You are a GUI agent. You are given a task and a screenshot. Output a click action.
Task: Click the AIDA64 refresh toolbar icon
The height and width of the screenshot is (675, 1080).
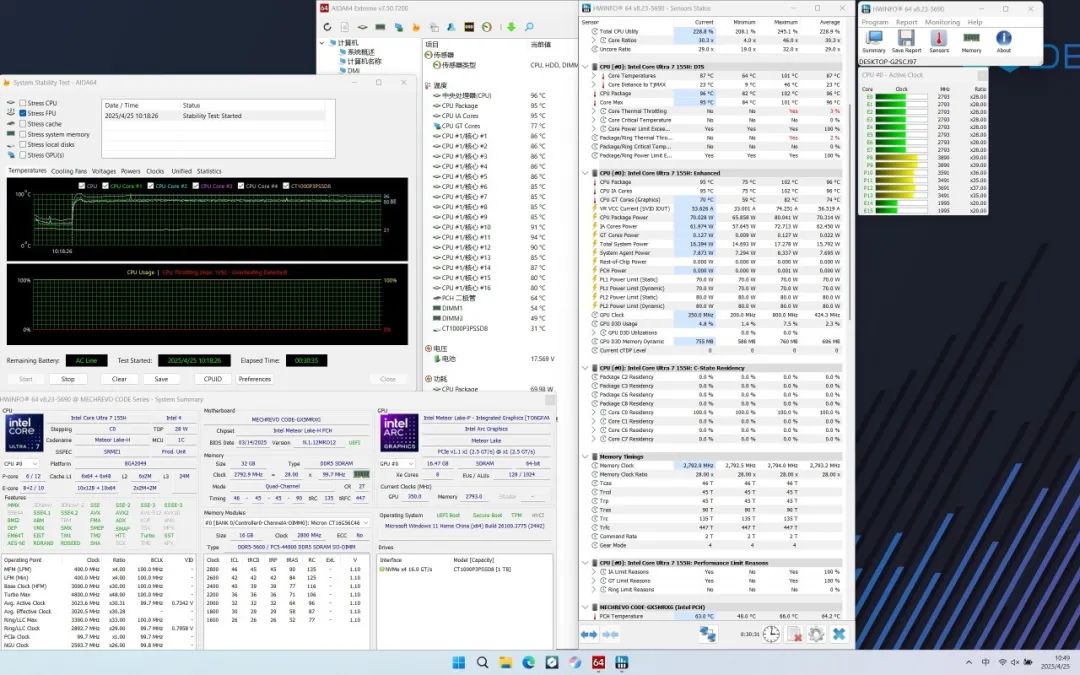coord(327,27)
